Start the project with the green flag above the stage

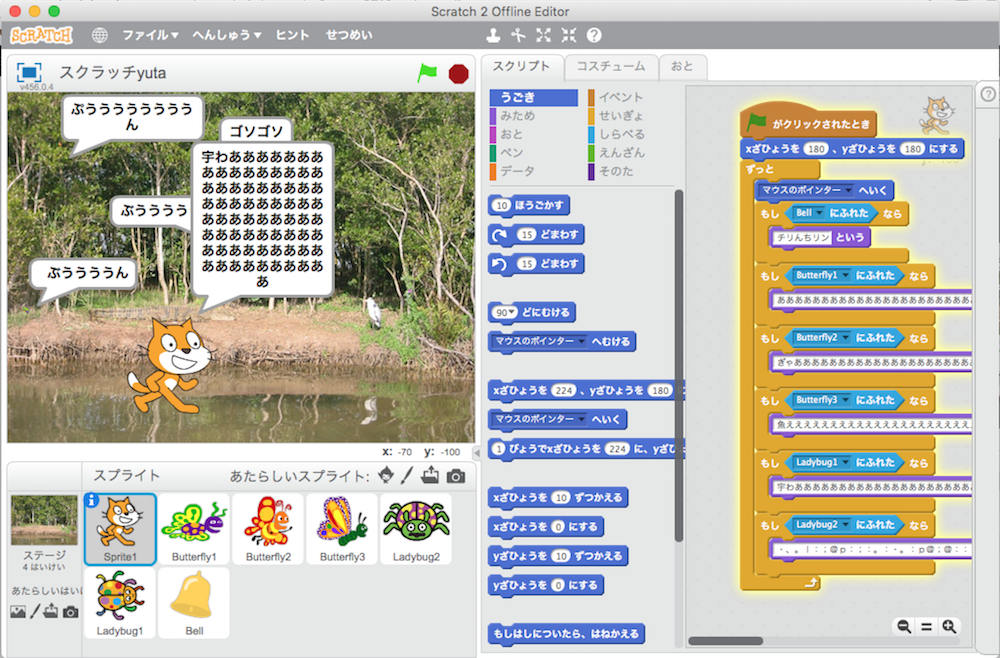pyautogui.click(x=427, y=73)
